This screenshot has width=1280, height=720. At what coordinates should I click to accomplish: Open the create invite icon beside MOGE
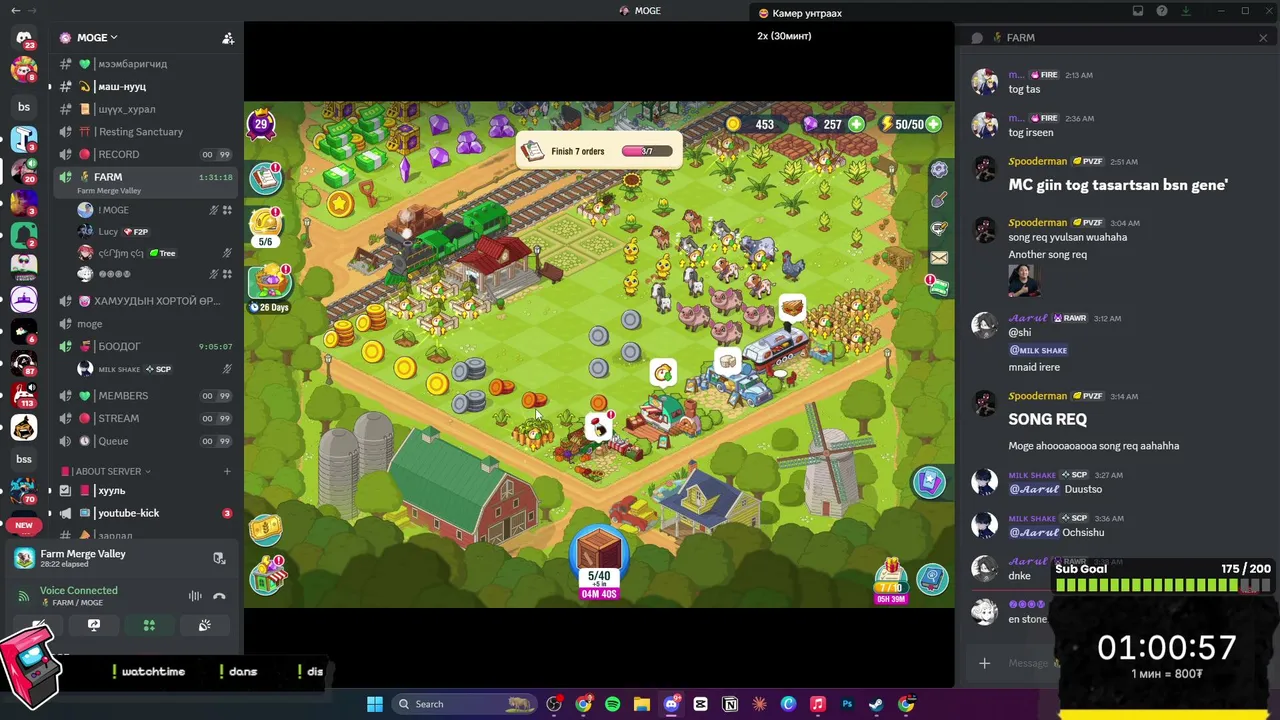click(x=228, y=38)
